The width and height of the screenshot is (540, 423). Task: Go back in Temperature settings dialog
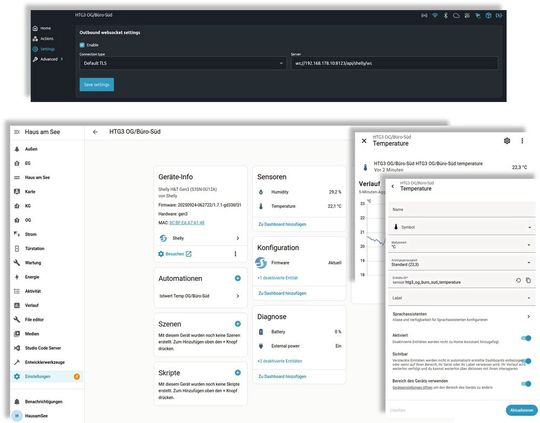pyautogui.click(x=393, y=186)
